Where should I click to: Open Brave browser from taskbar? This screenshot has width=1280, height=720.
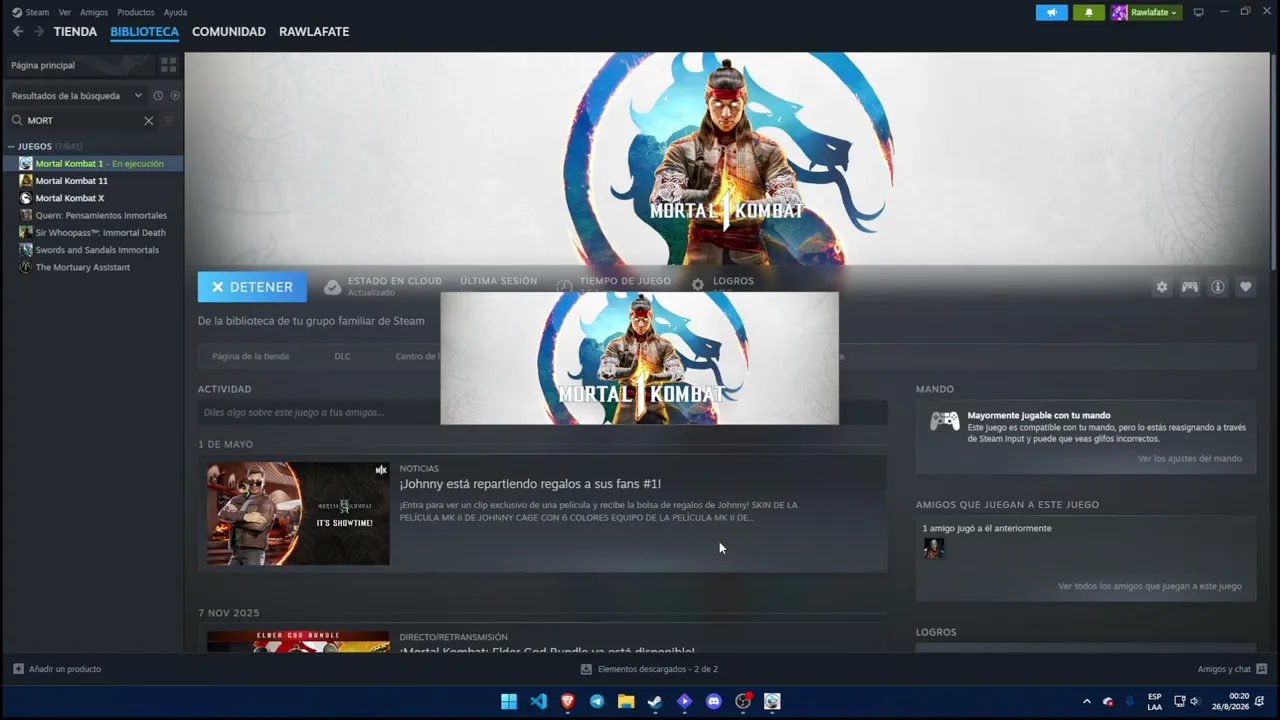point(567,701)
